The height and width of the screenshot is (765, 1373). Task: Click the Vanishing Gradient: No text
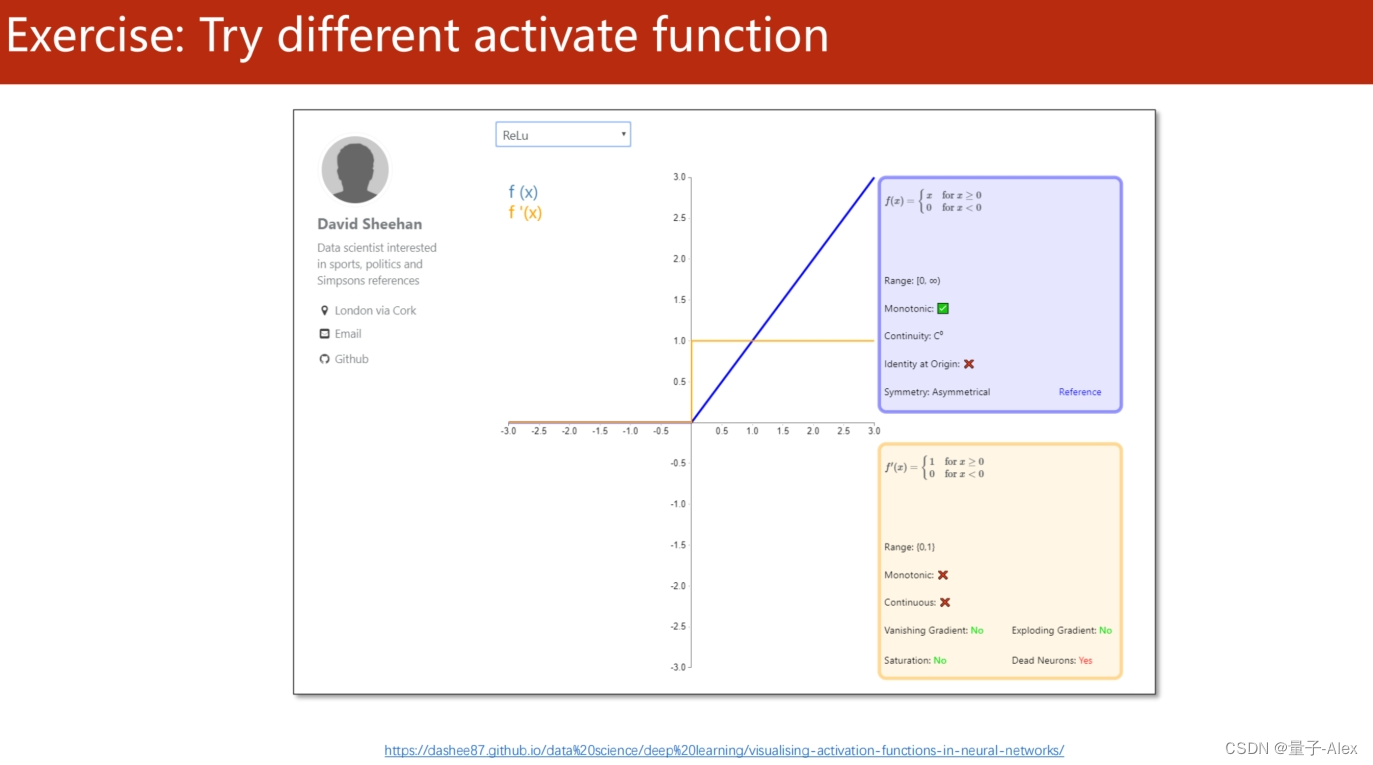click(934, 631)
